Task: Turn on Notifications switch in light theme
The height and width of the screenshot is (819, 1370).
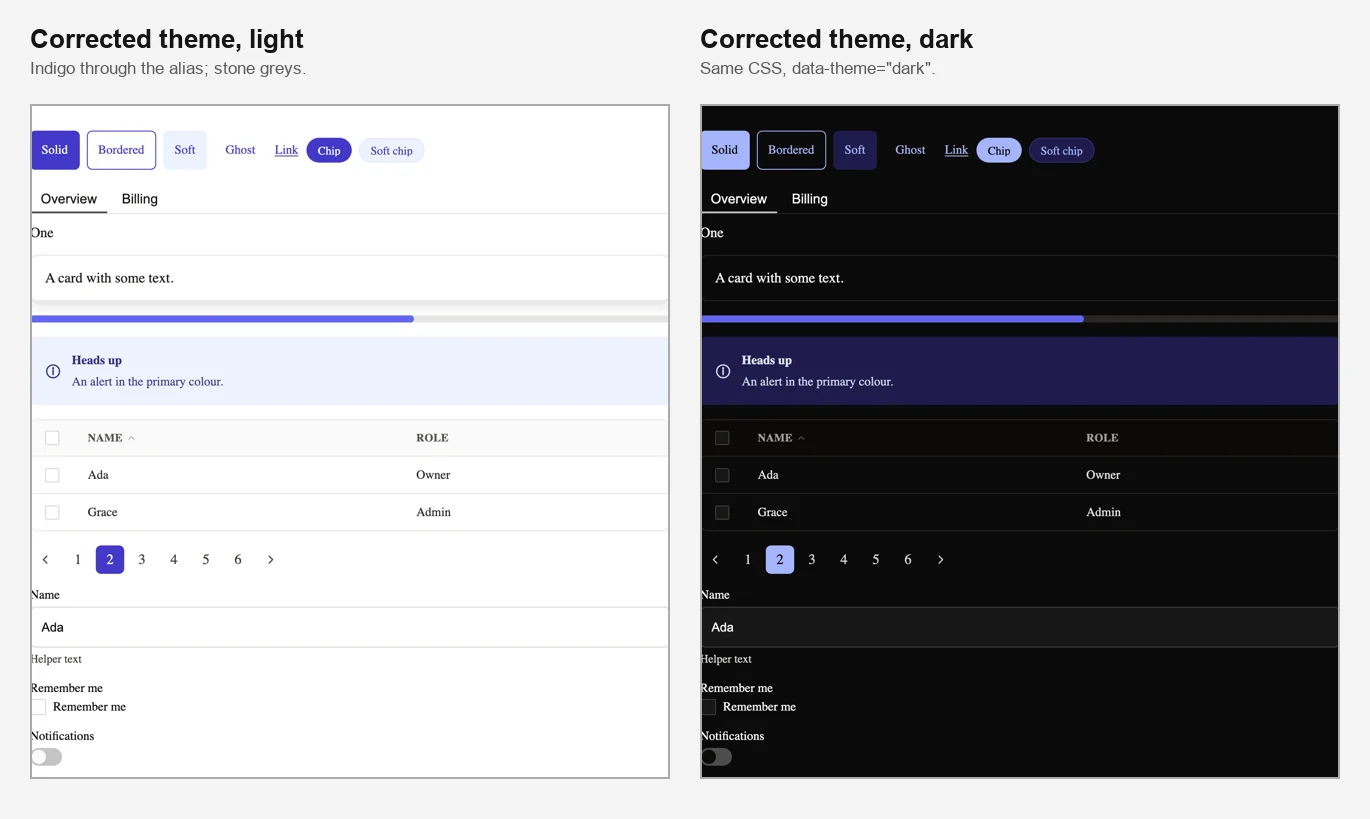Action: (46, 757)
